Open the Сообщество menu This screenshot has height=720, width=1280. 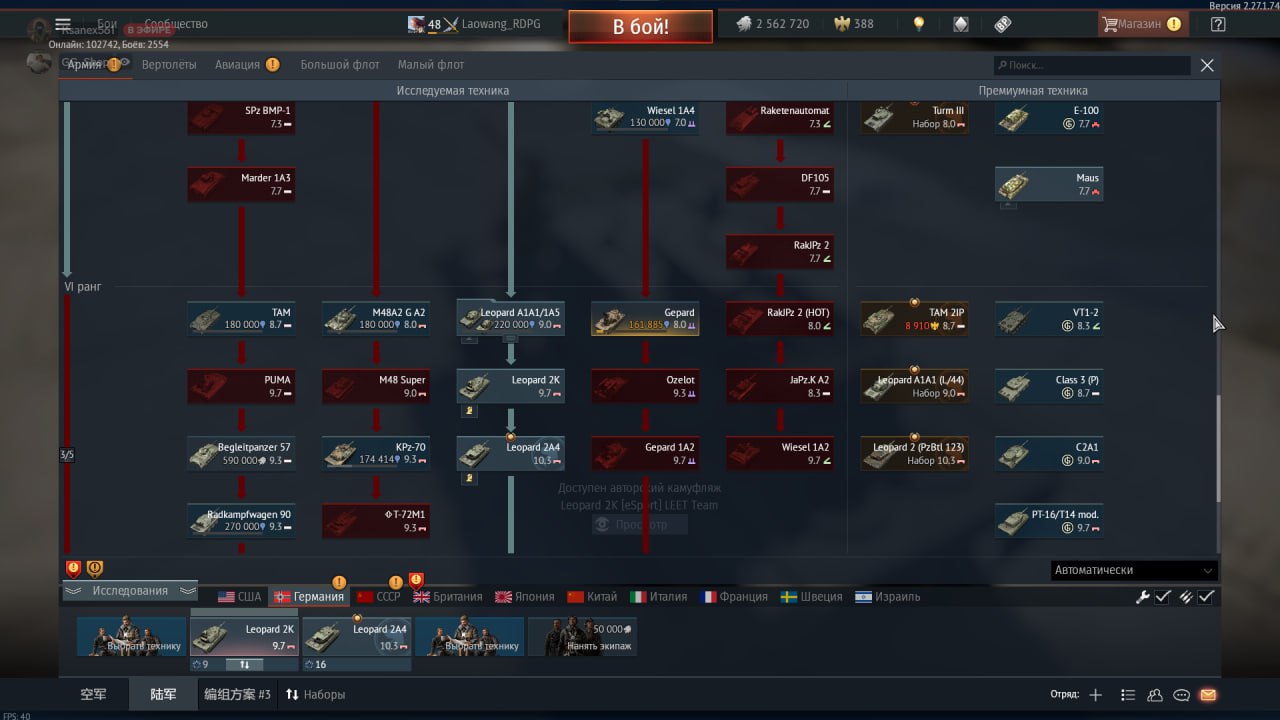pyautogui.click(x=176, y=23)
